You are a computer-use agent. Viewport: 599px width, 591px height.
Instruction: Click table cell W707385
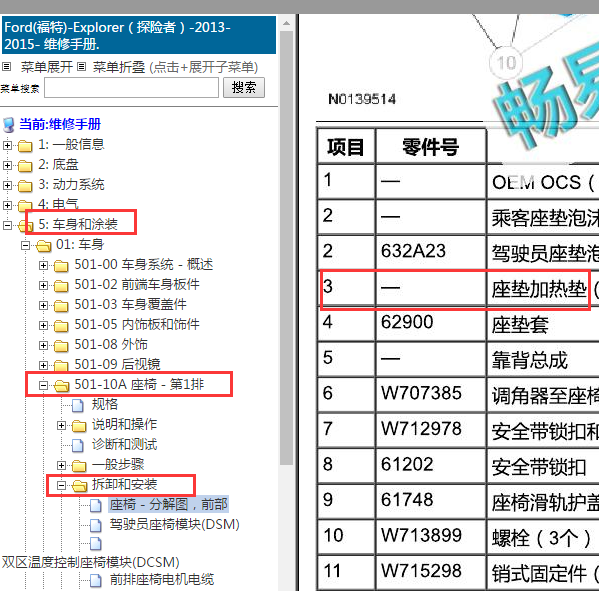[x=431, y=394]
